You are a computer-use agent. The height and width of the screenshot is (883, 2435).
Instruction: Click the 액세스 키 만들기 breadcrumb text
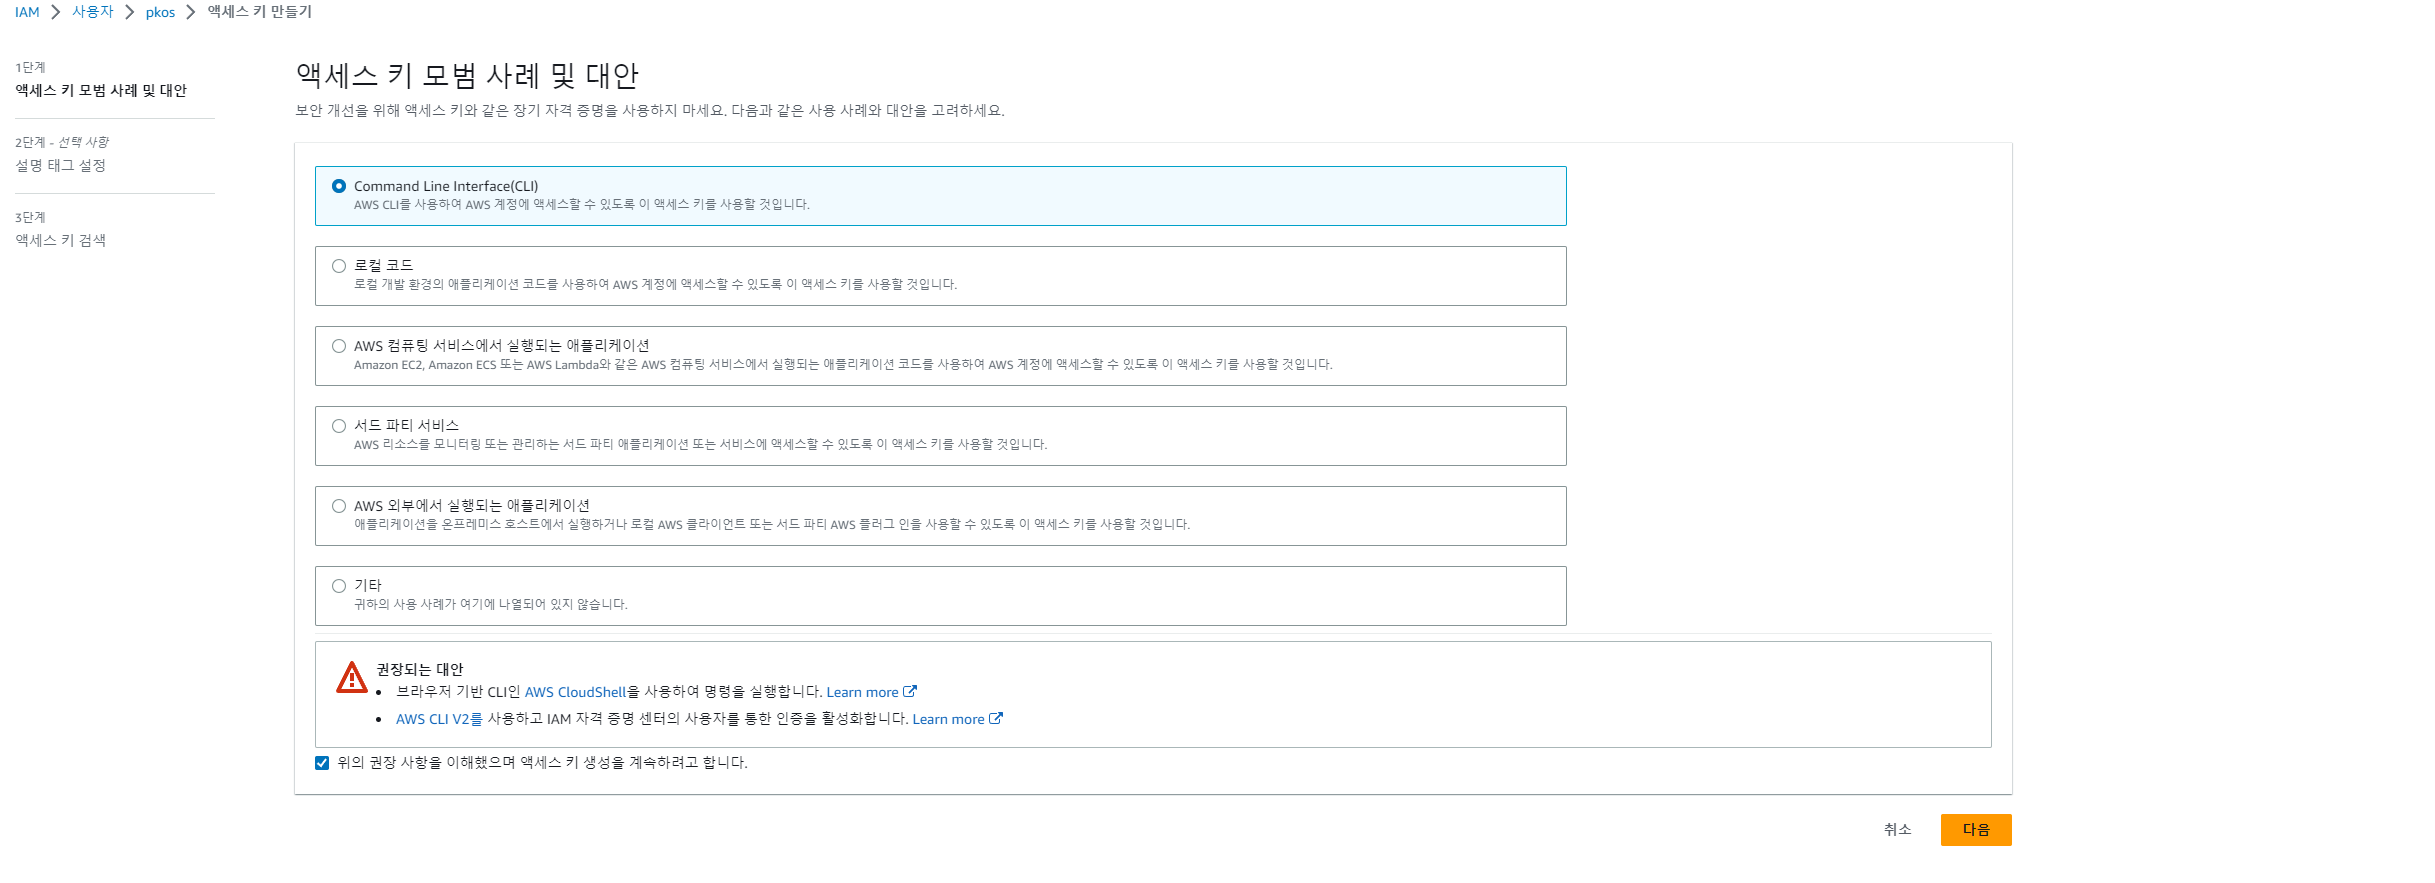tap(260, 12)
